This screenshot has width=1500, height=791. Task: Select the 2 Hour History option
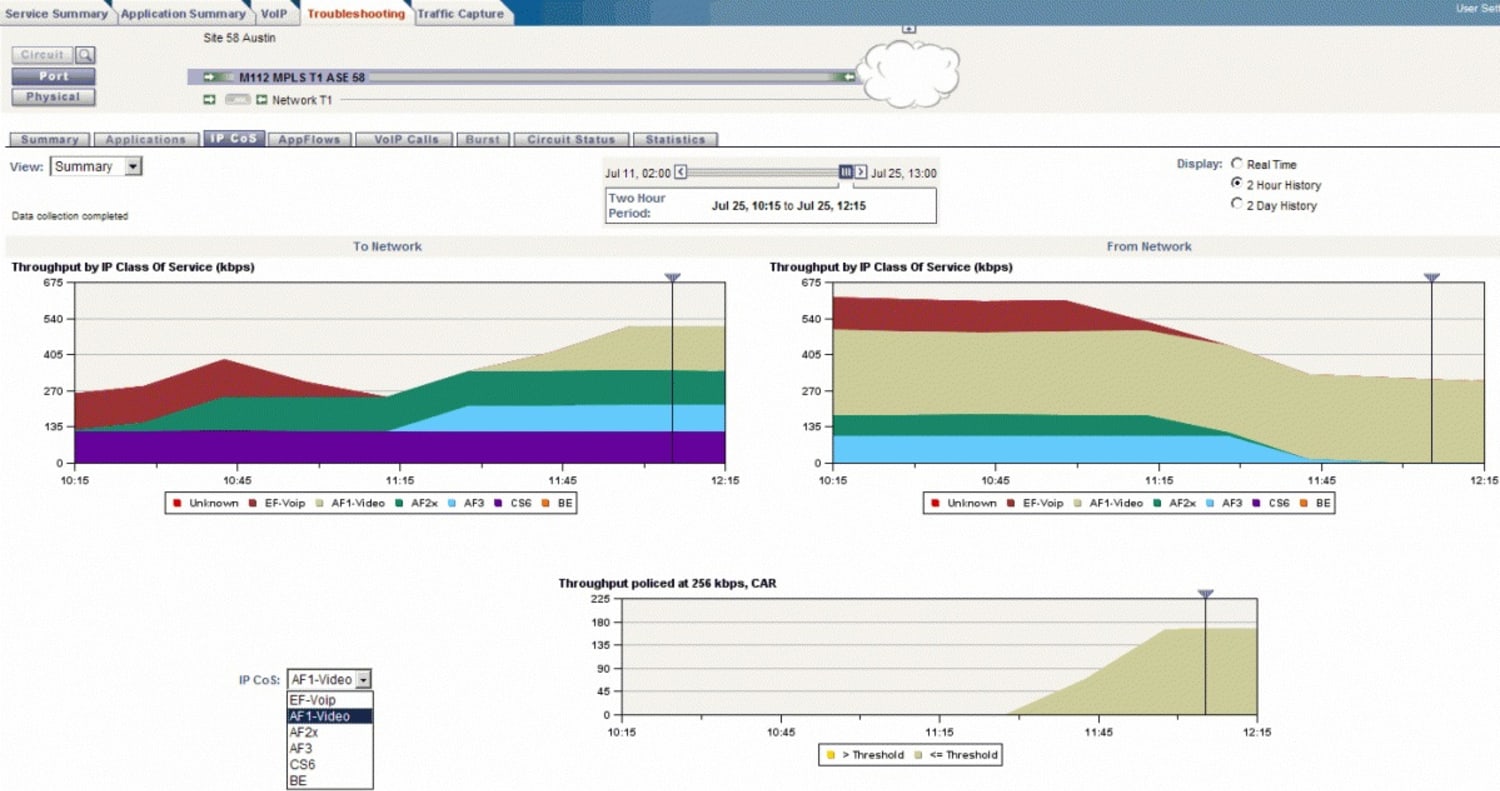(x=1237, y=184)
